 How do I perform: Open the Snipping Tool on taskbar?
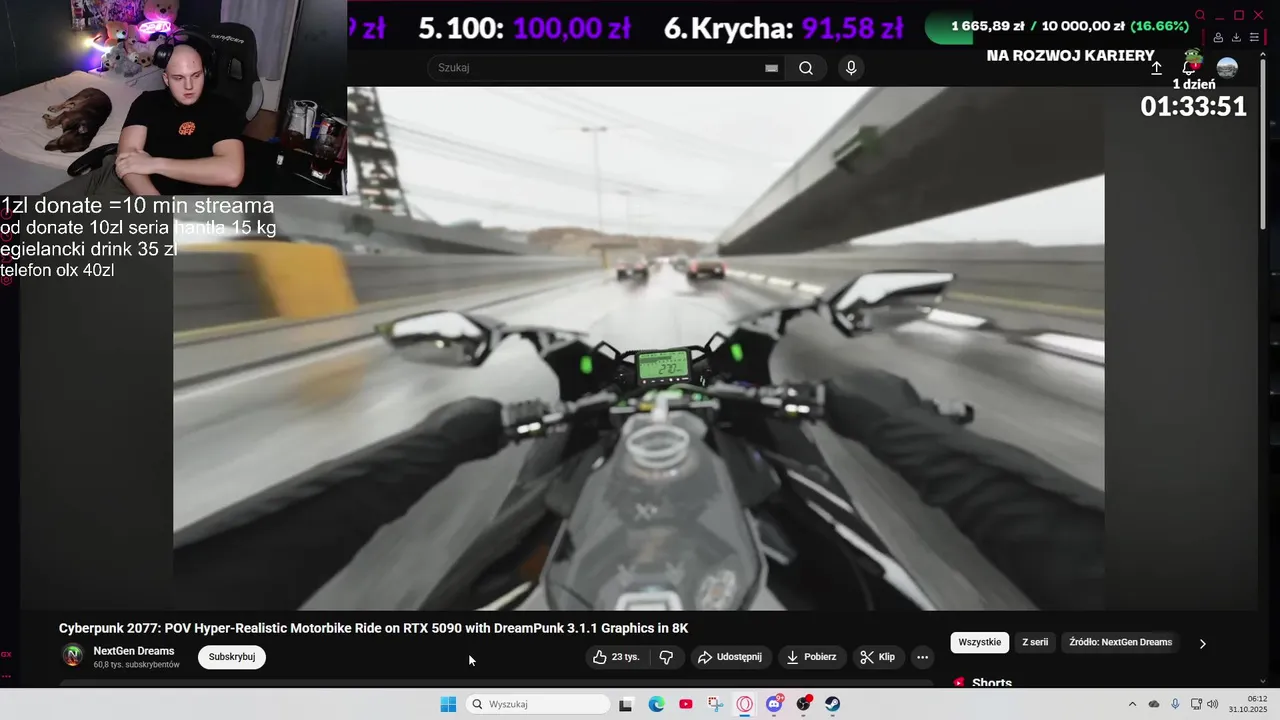pos(715,704)
